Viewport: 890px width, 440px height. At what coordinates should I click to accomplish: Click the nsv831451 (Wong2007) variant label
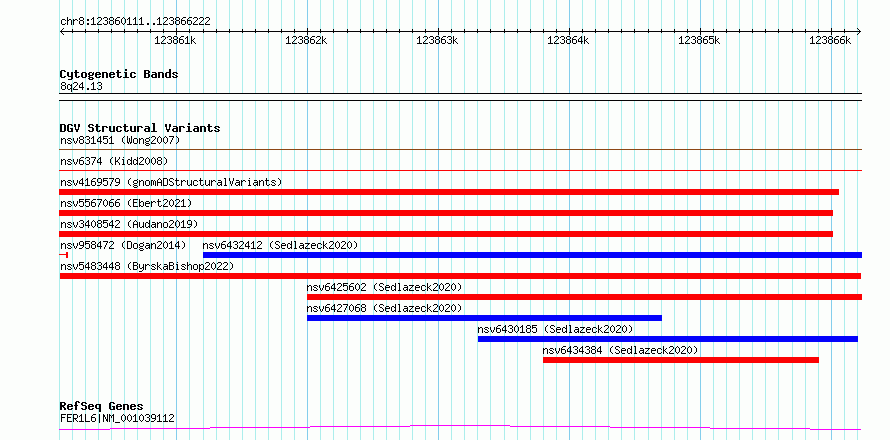[120, 140]
